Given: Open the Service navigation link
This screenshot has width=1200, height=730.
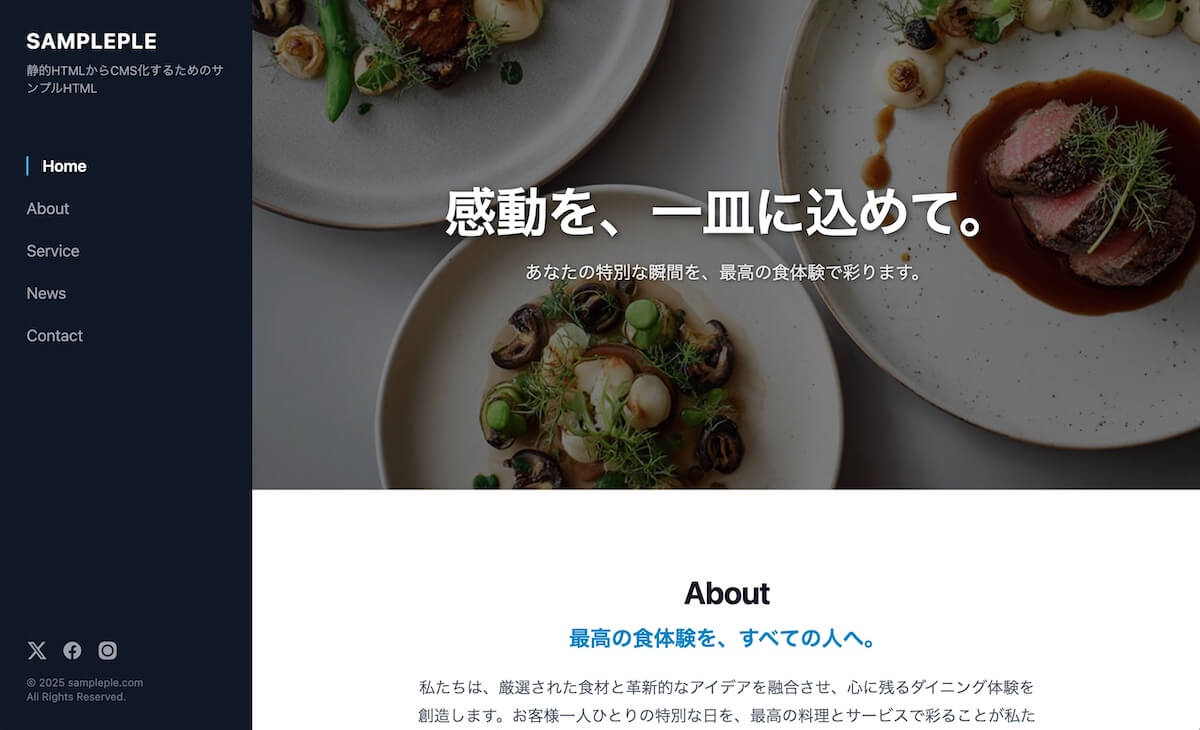Looking at the screenshot, I should pos(52,251).
